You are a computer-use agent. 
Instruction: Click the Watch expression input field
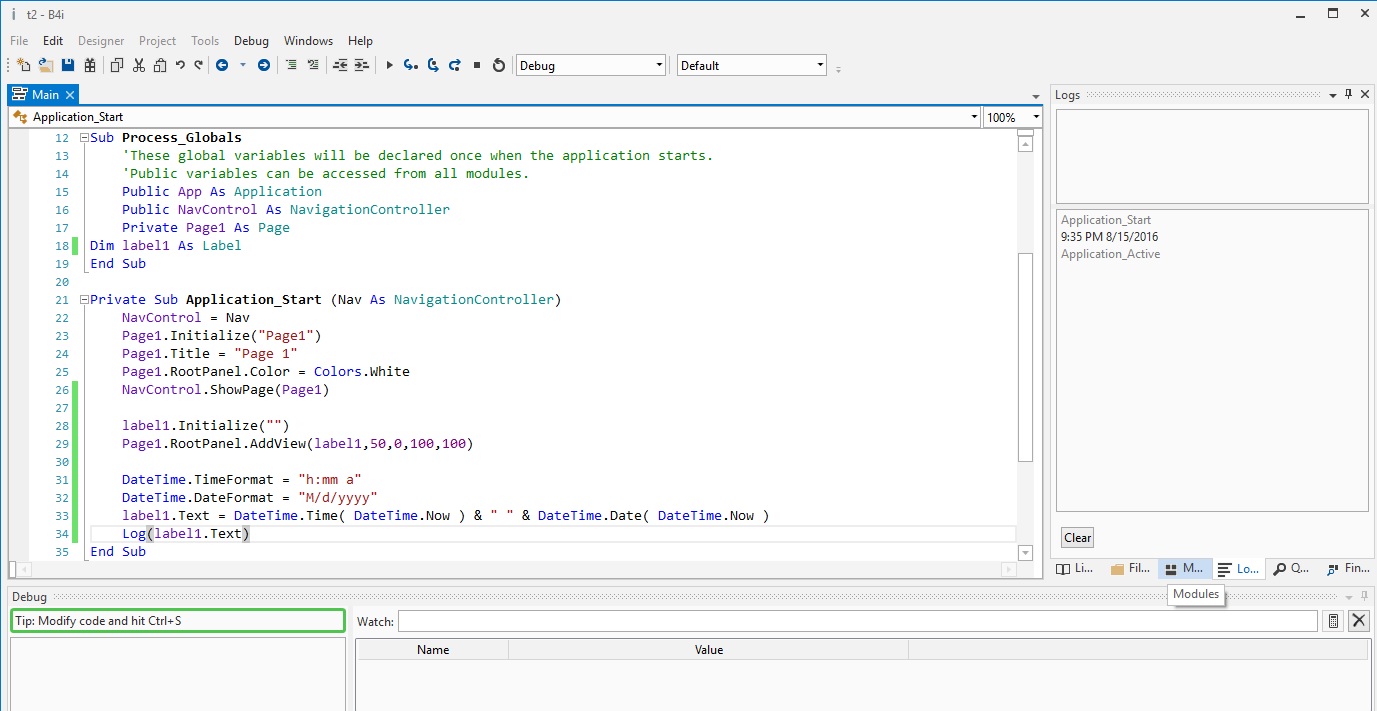(857, 622)
